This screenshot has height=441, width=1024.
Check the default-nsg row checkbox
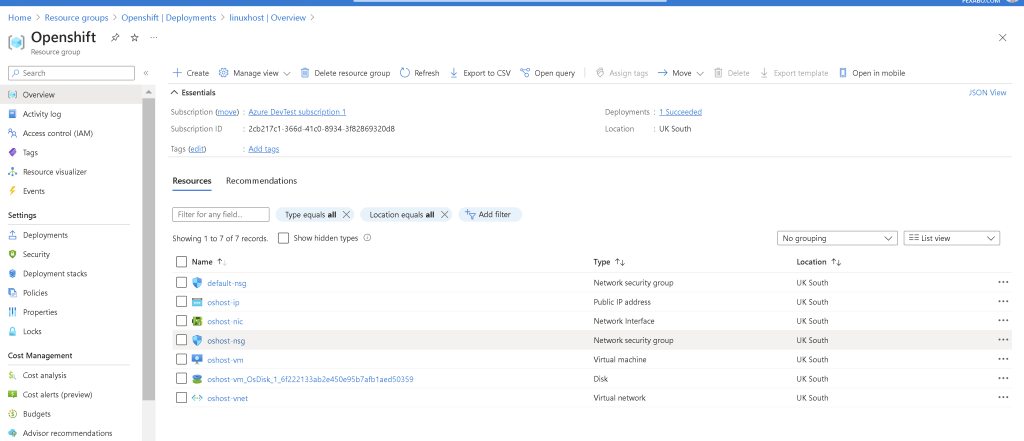click(182, 283)
